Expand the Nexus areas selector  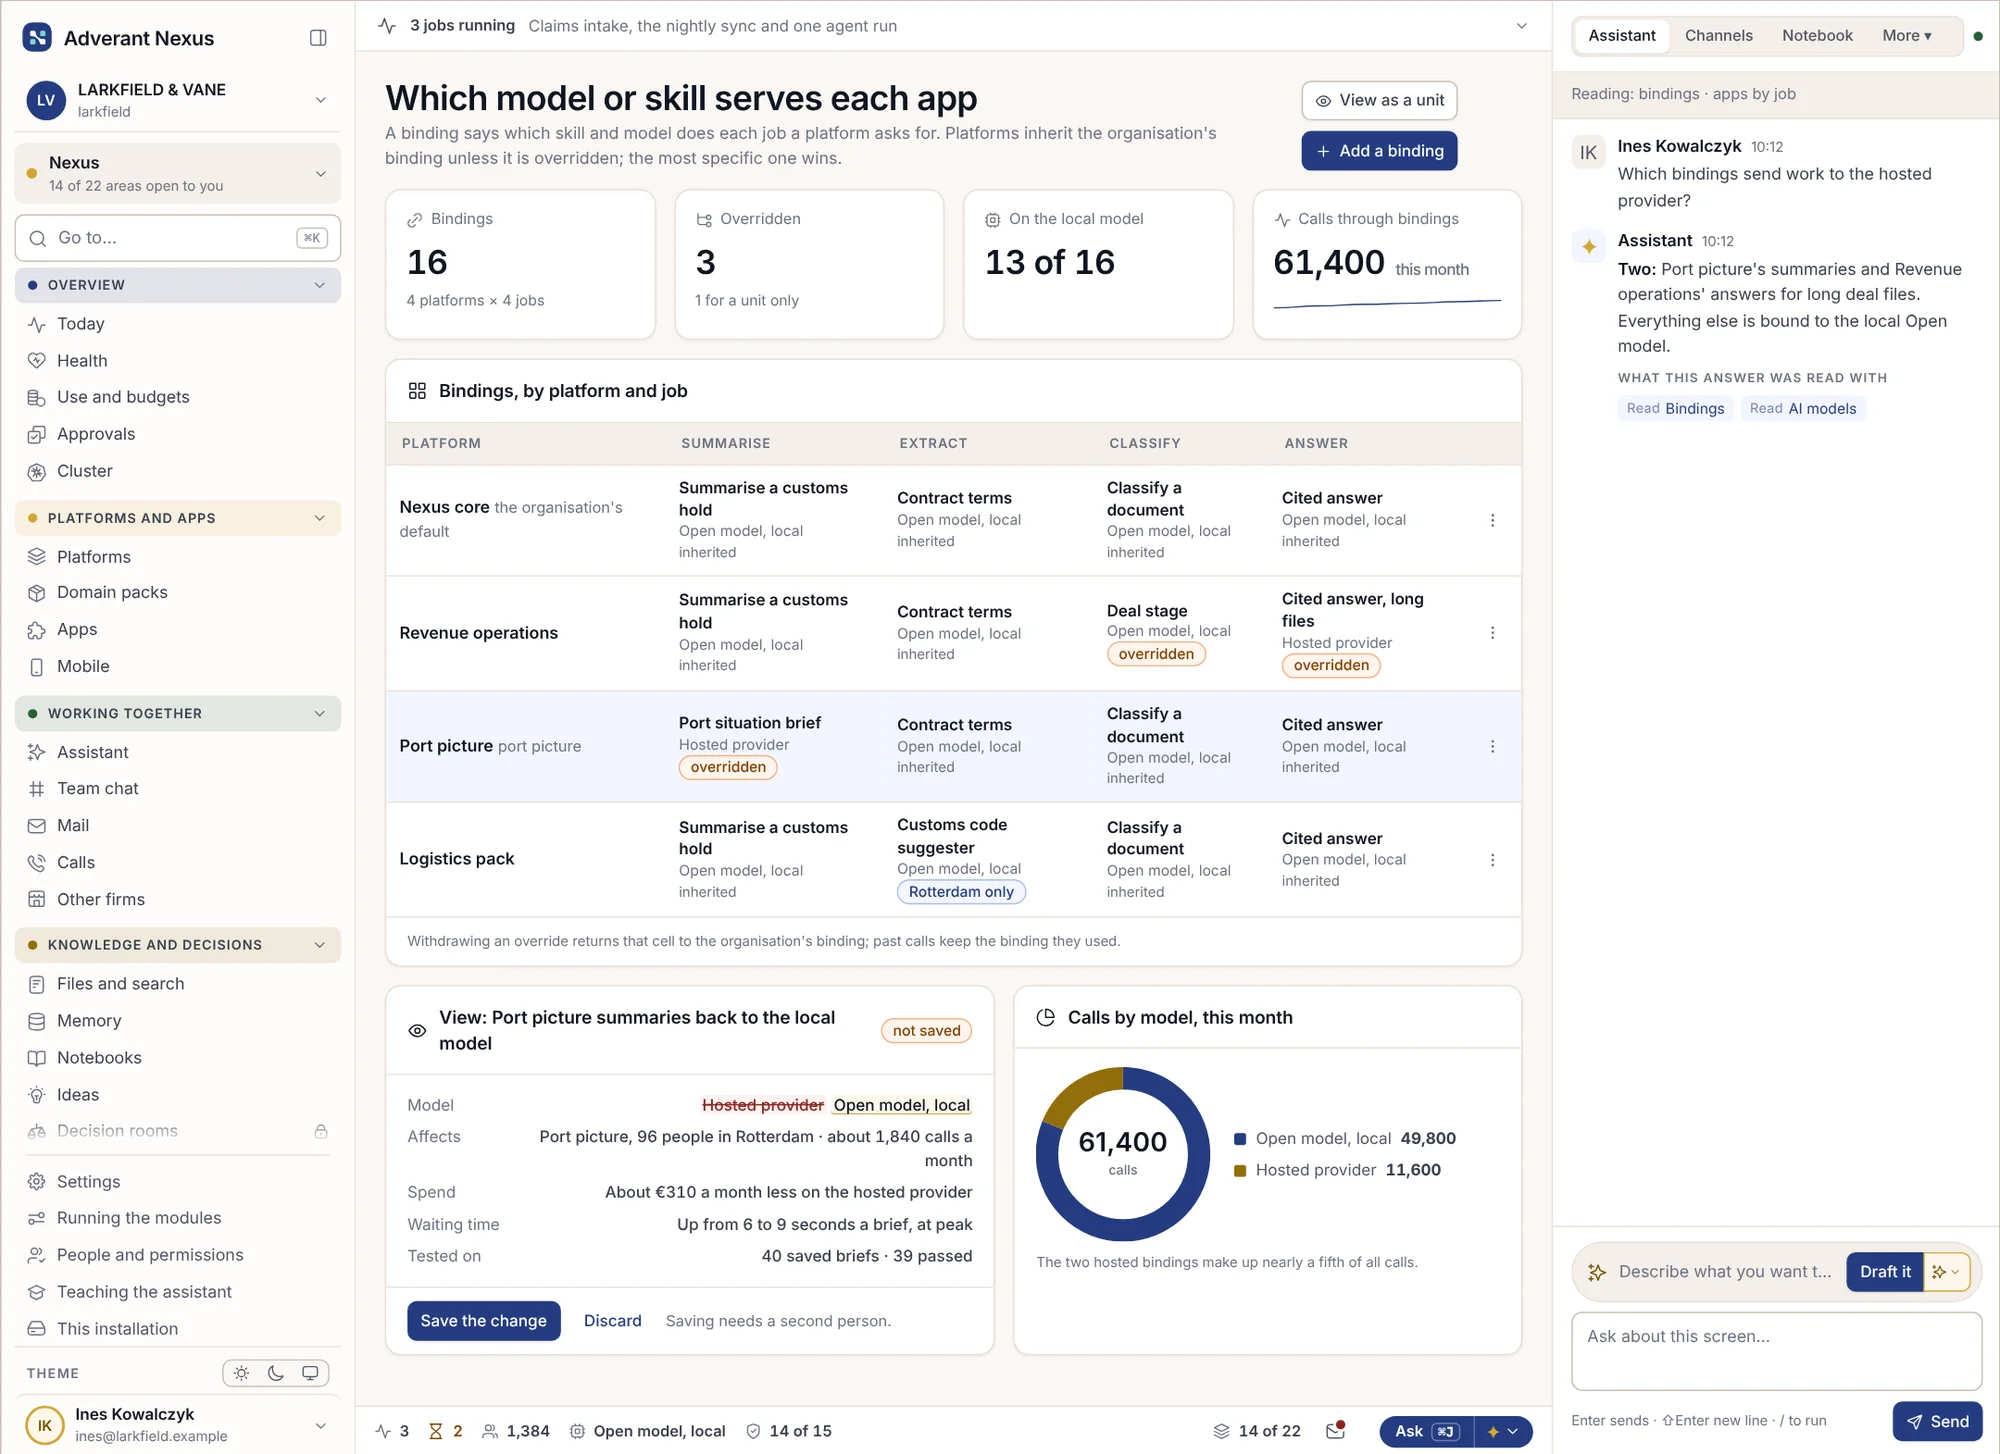coord(178,173)
